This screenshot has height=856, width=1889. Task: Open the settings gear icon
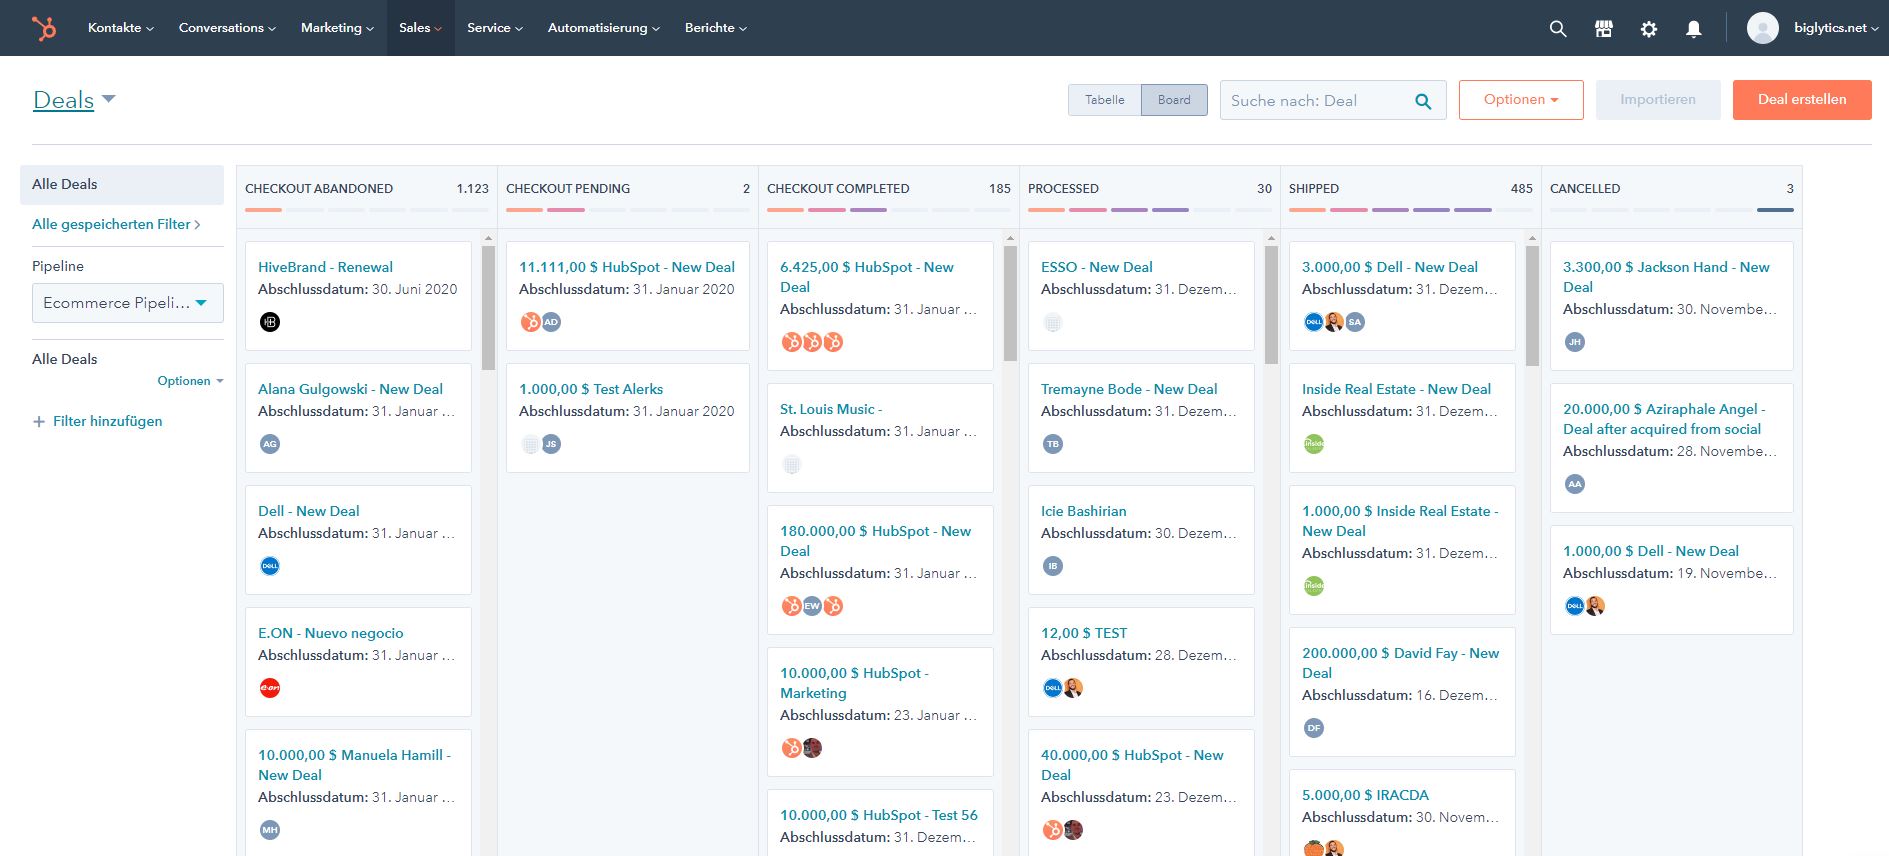click(1648, 29)
